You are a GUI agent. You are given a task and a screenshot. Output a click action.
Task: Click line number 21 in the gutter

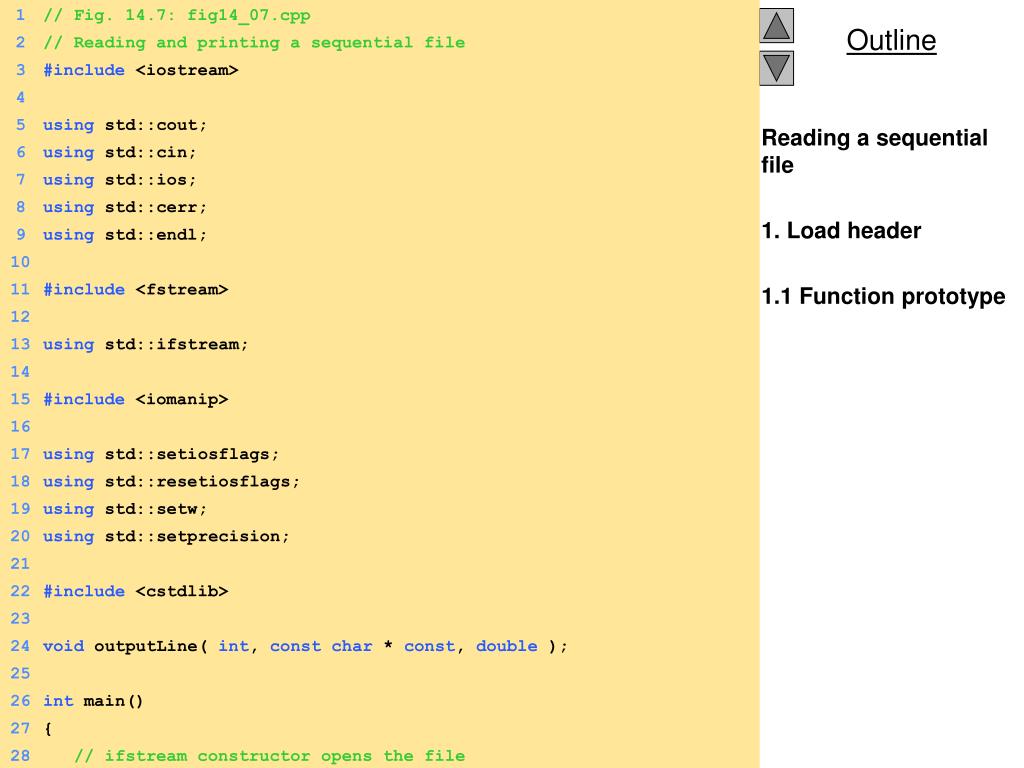[x=20, y=564]
